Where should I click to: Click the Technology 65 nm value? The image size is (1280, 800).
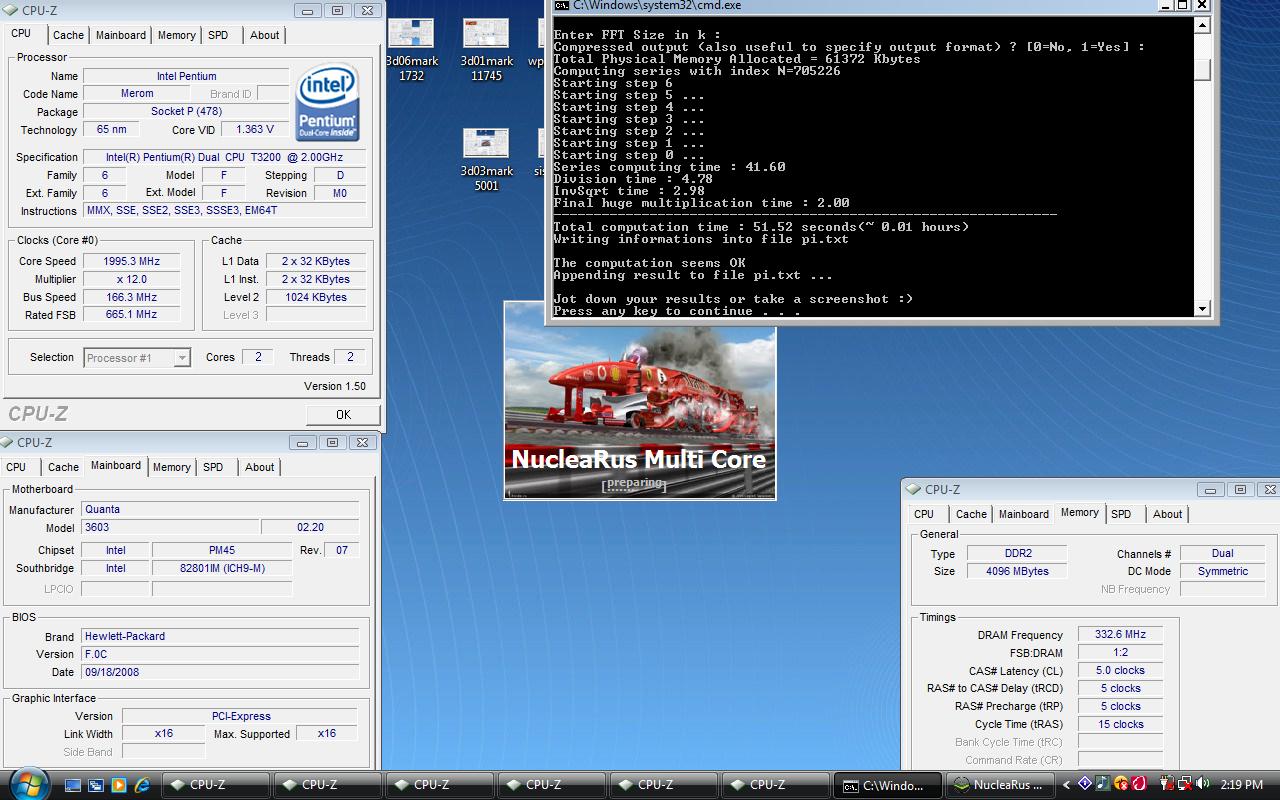[x=111, y=130]
